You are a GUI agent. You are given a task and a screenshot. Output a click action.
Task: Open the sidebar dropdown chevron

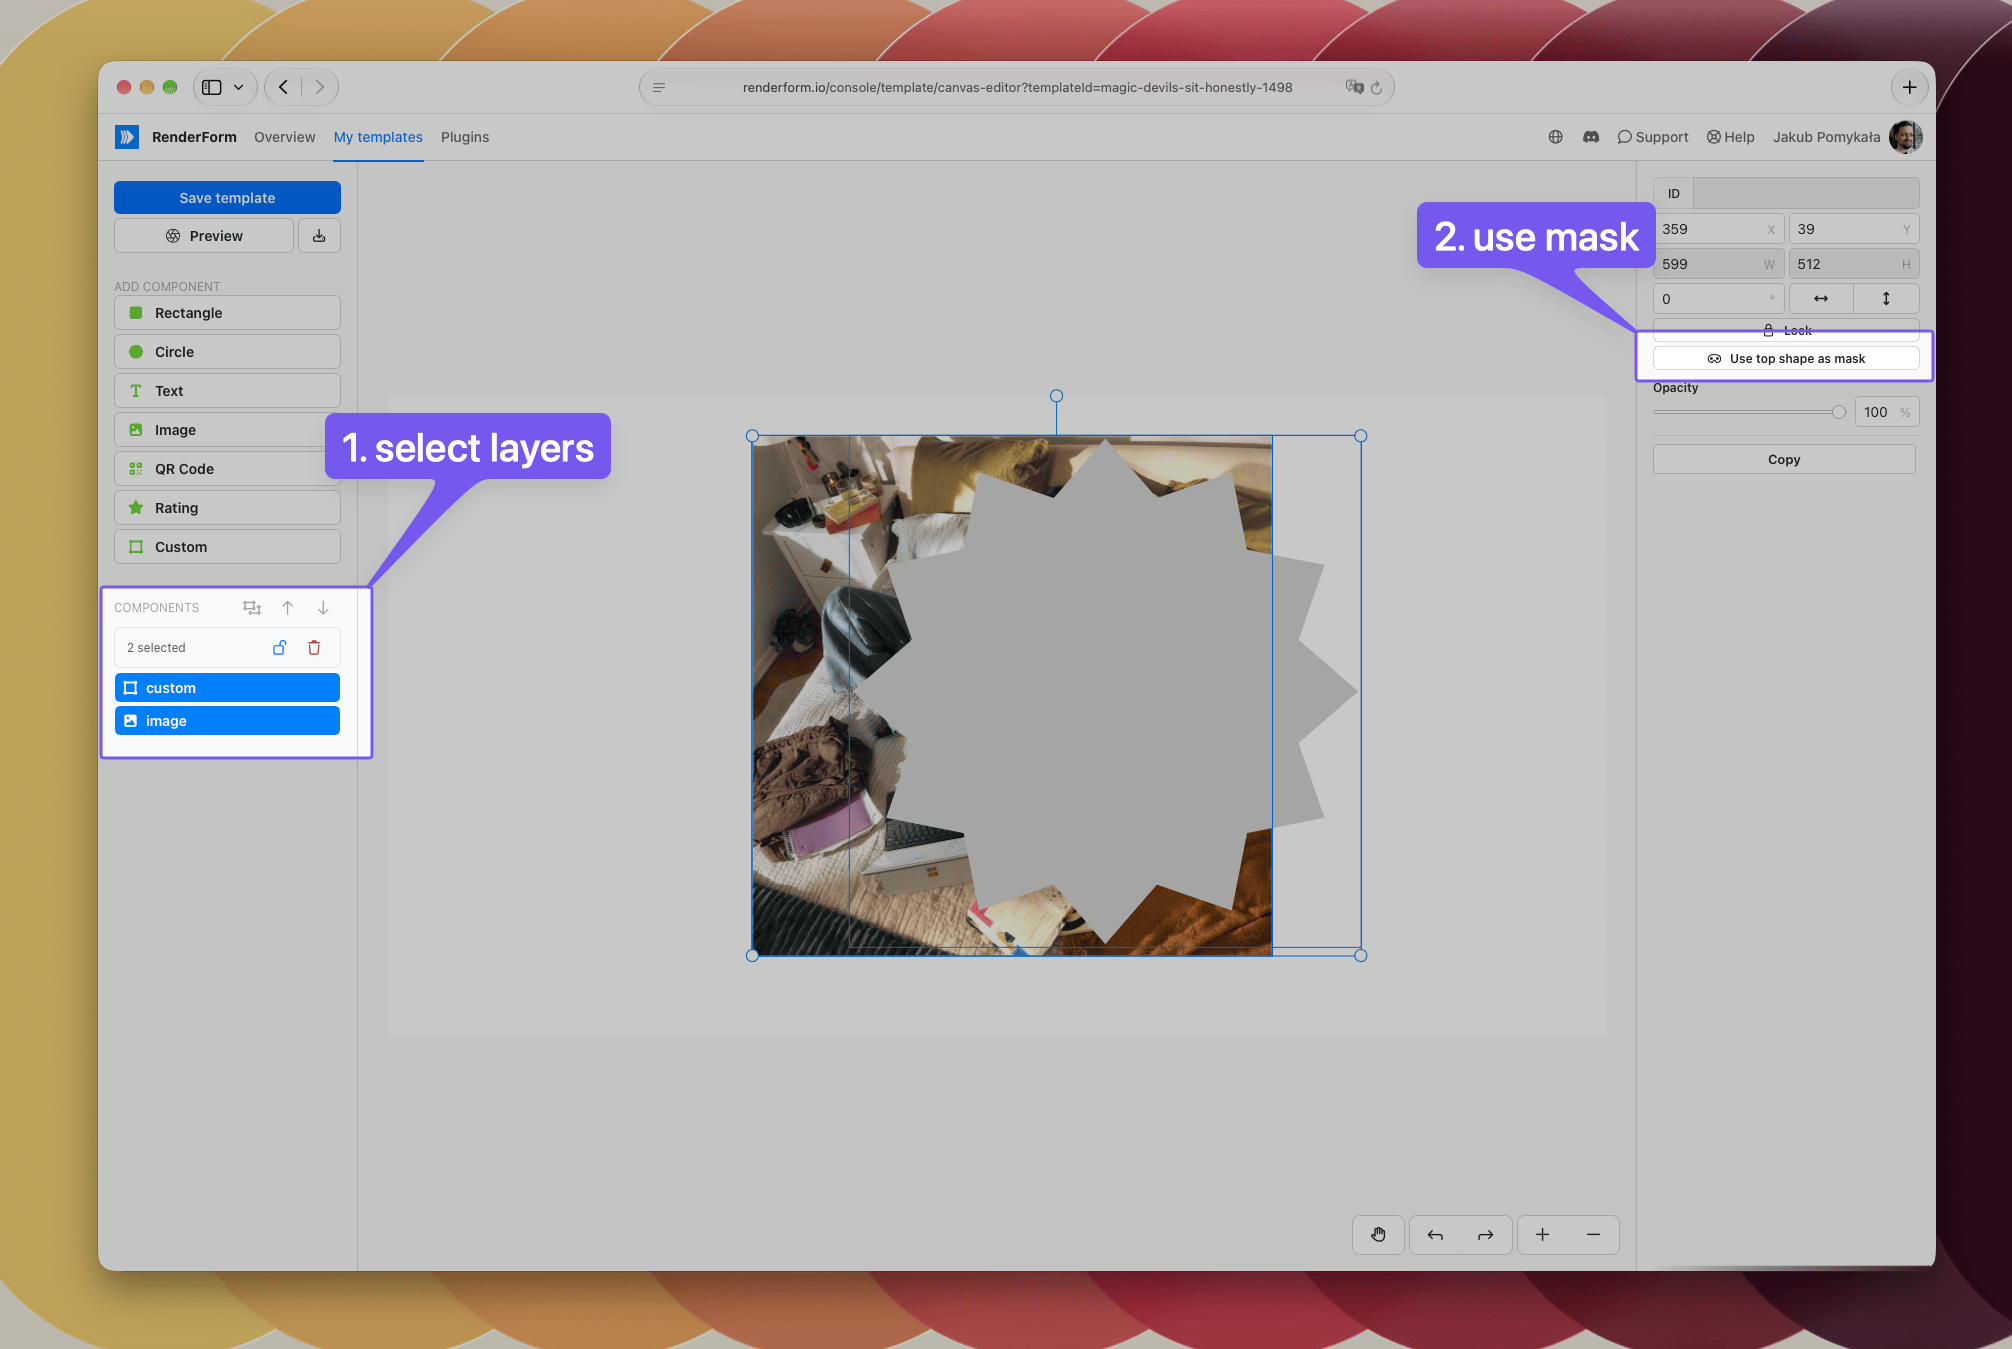(x=238, y=87)
